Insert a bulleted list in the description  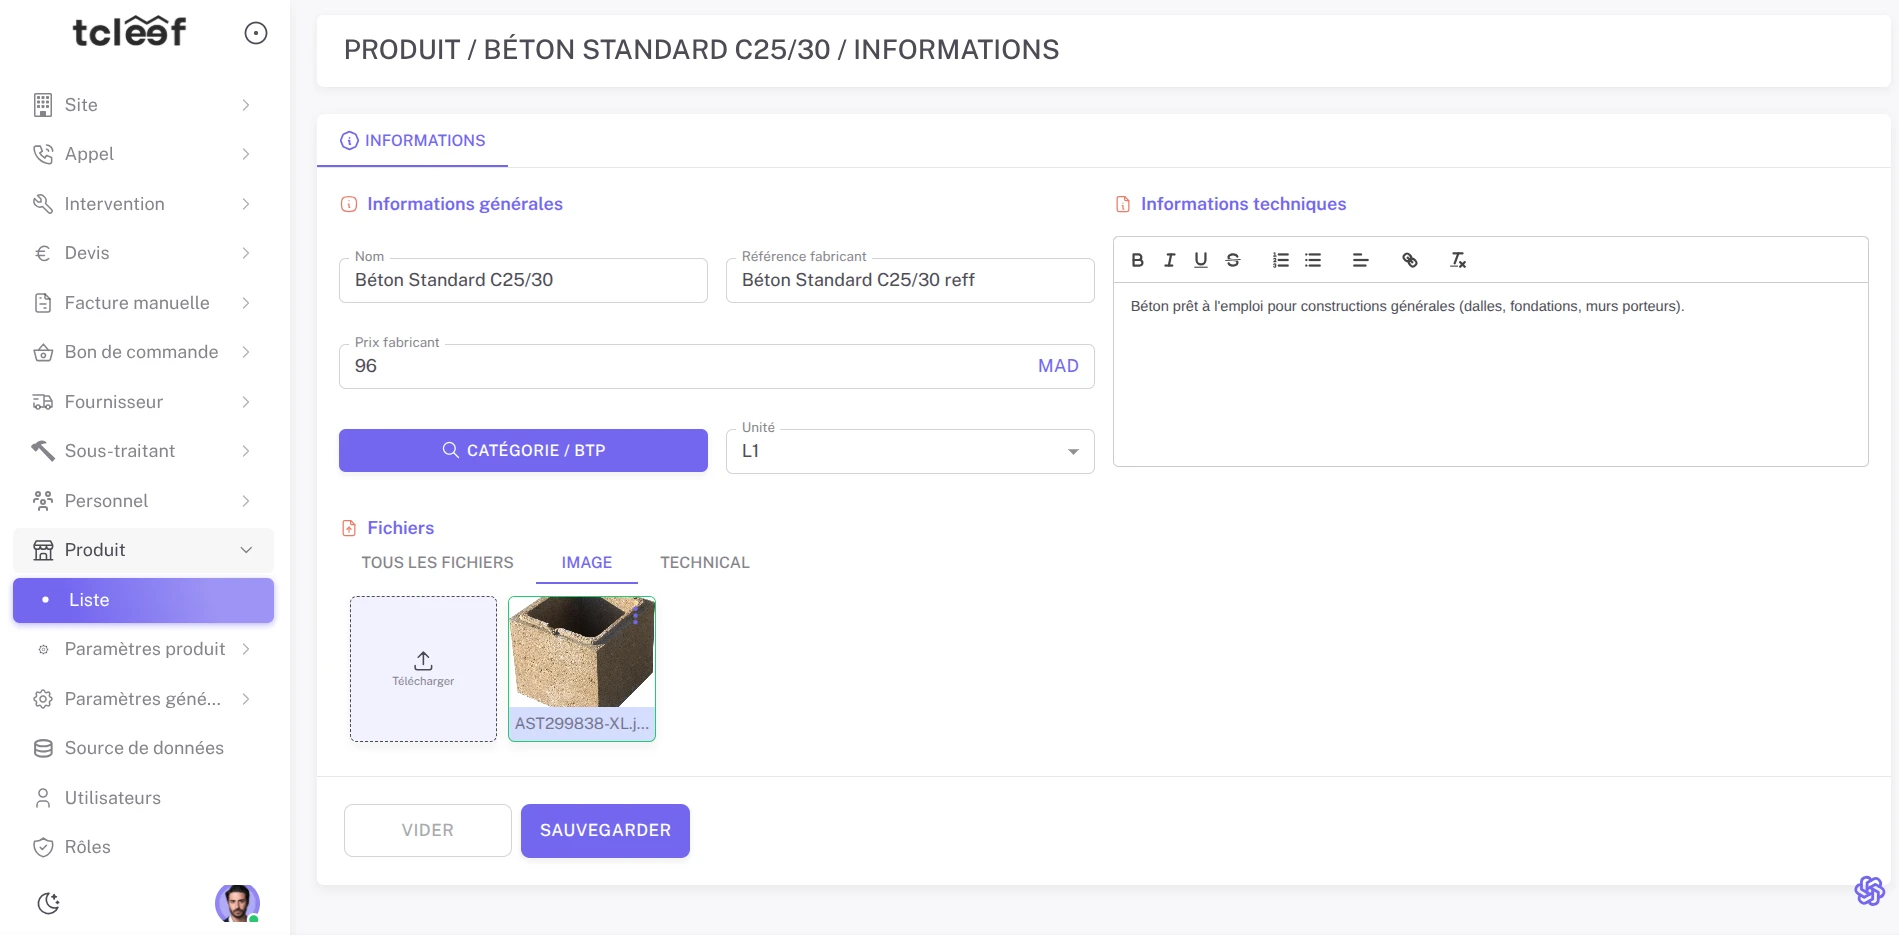pyautogui.click(x=1312, y=260)
